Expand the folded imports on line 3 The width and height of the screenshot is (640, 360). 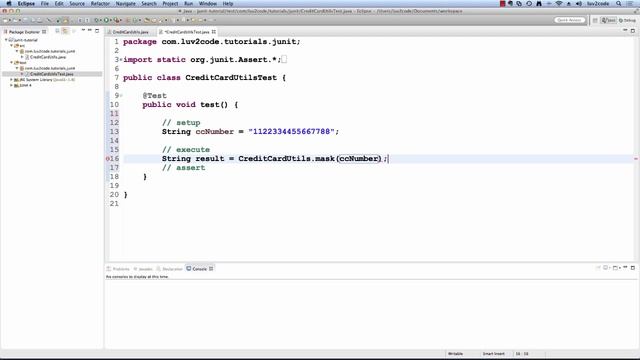[x=121, y=60]
